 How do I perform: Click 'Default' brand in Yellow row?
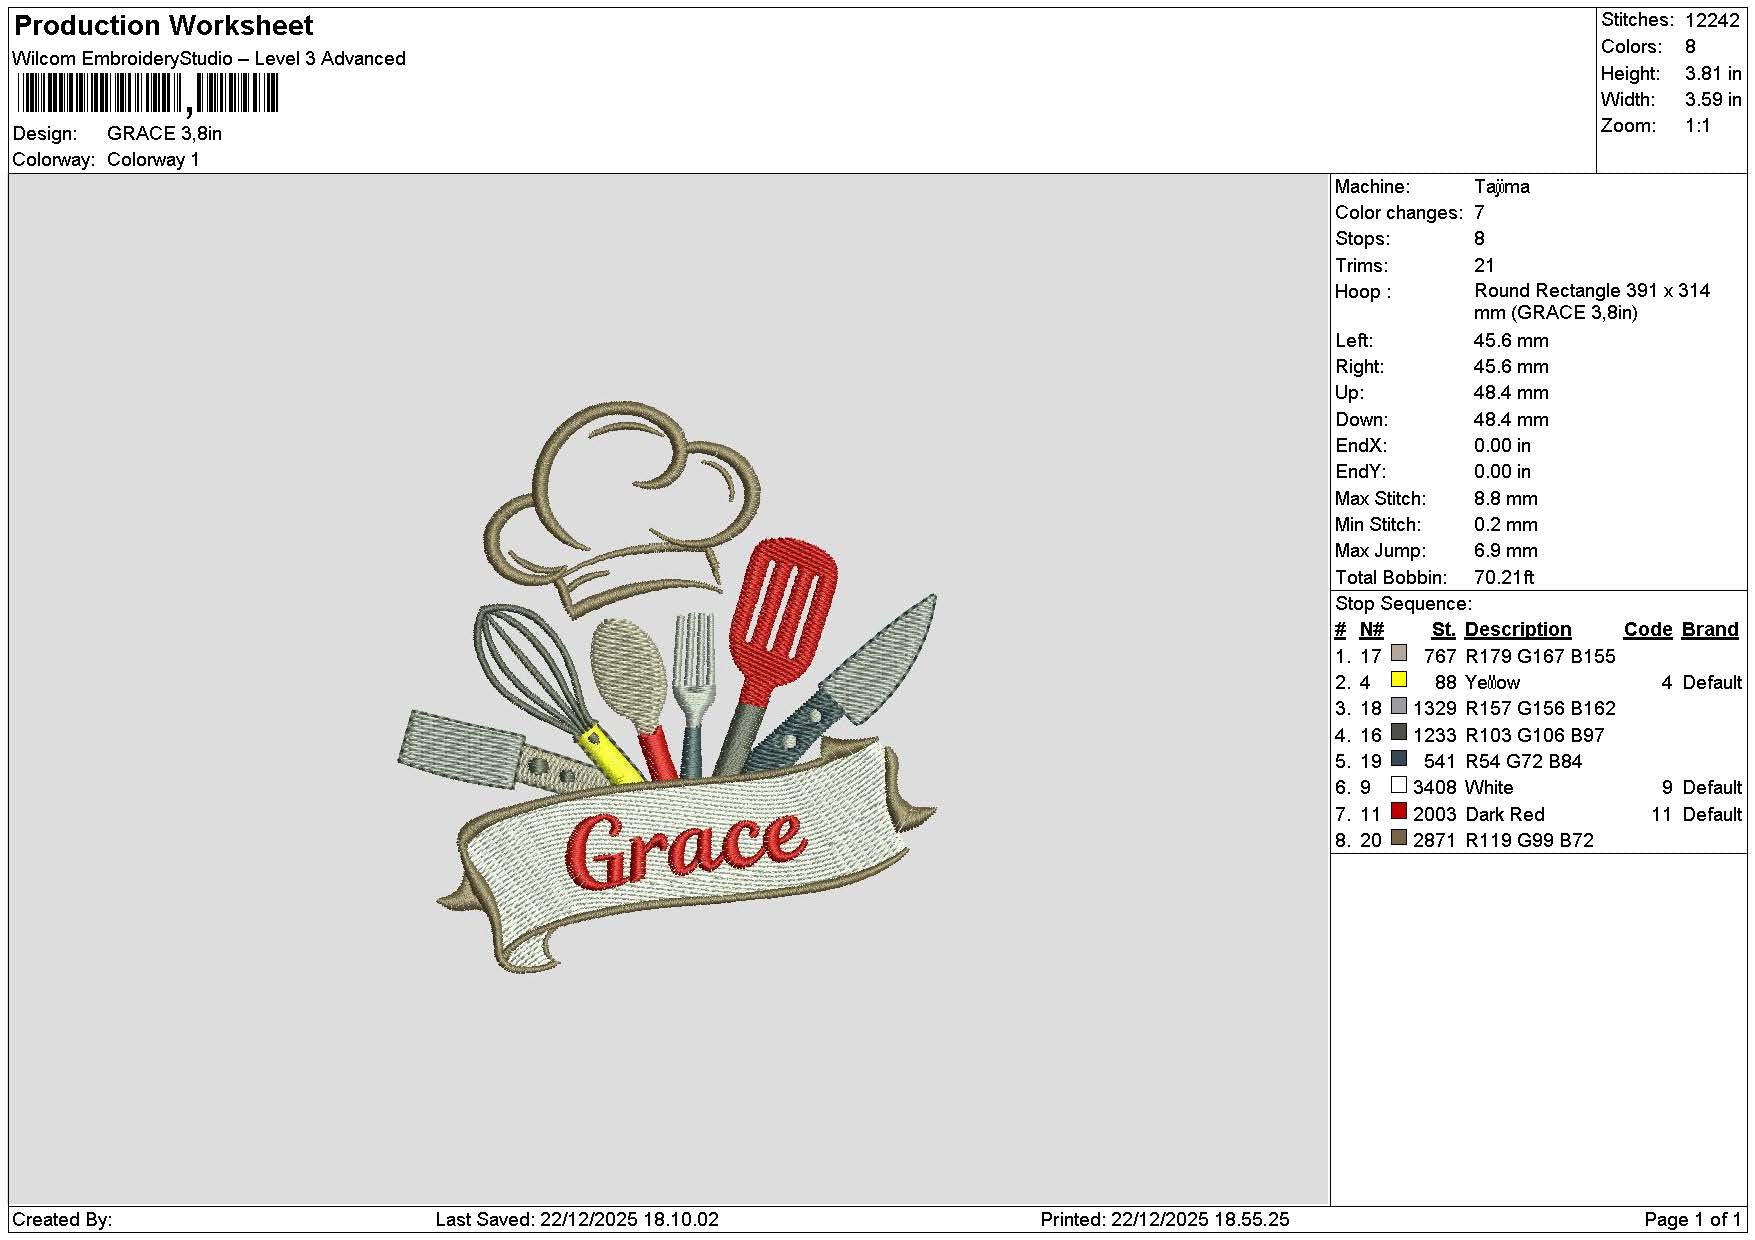[1712, 683]
